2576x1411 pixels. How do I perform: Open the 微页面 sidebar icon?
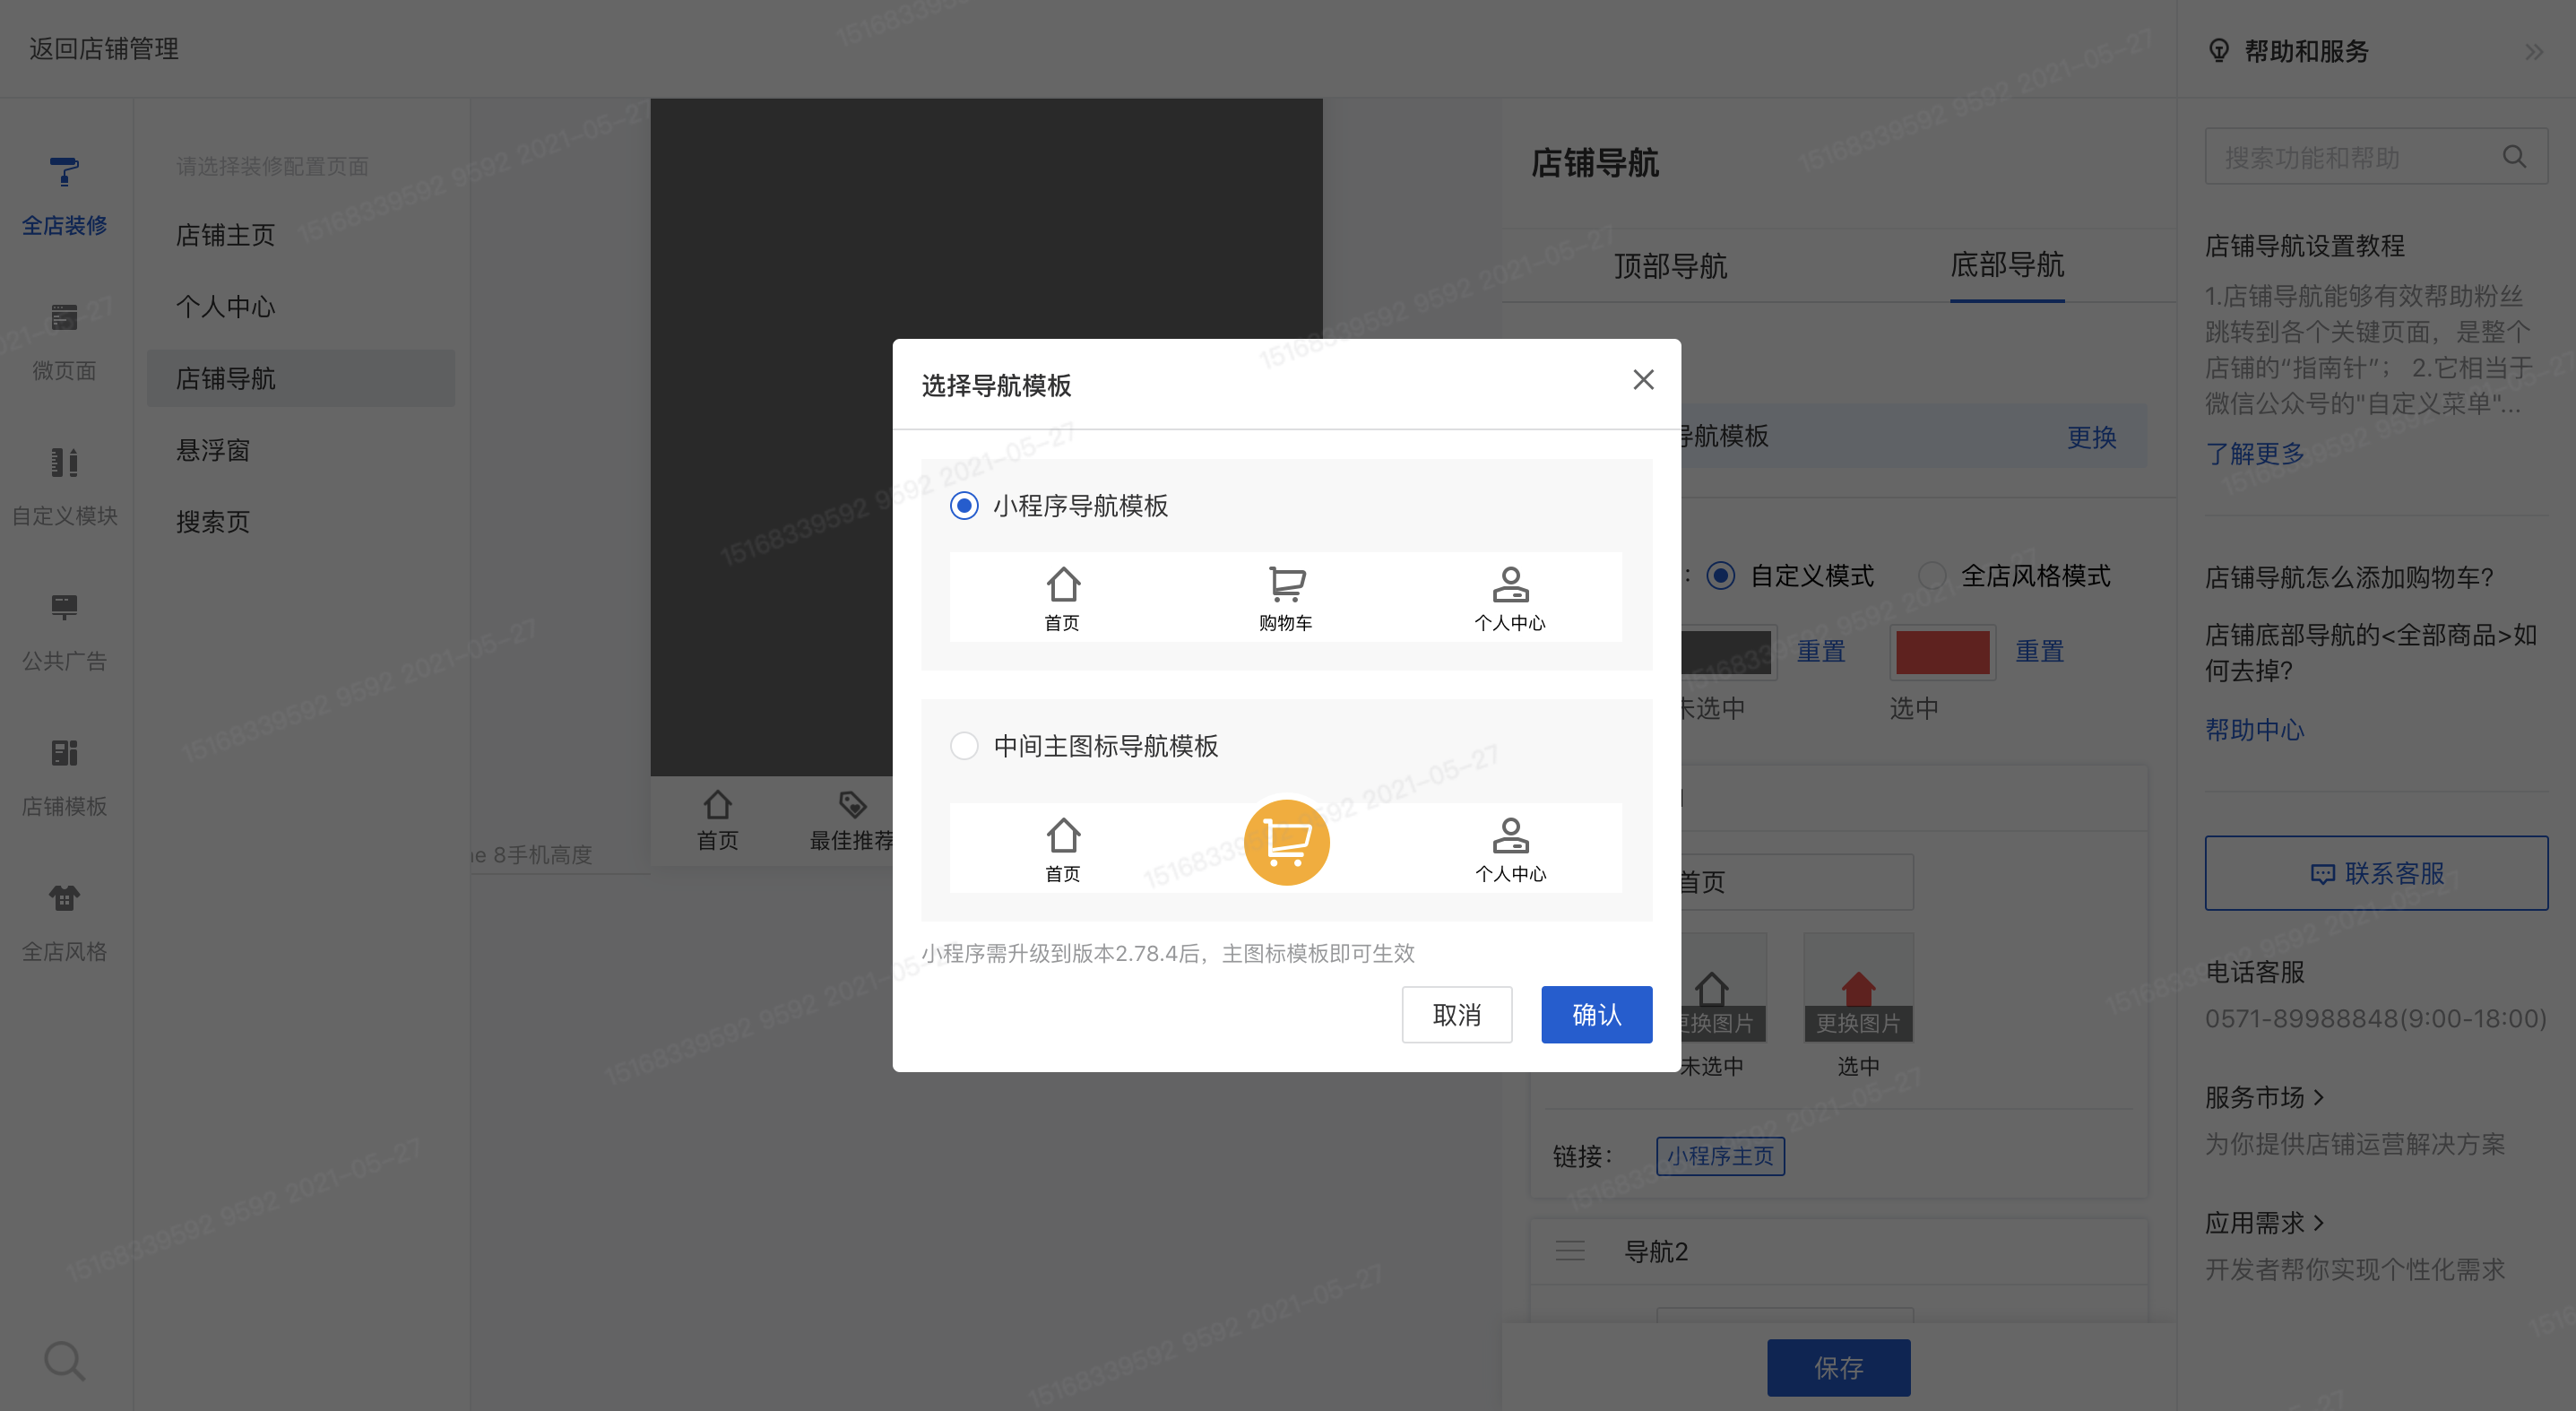tap(64, 318)
